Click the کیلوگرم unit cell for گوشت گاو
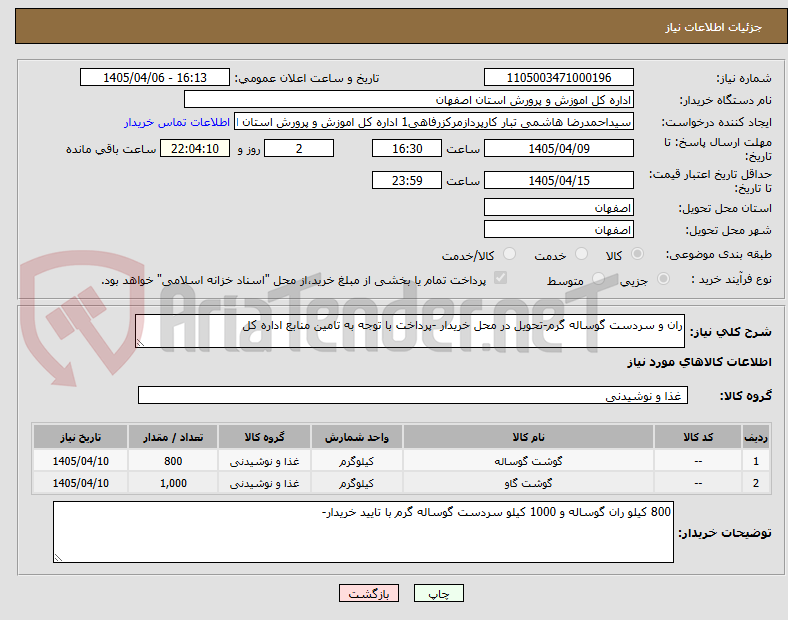This screenshot has width=788, height=620. click(x=356, y=483)
